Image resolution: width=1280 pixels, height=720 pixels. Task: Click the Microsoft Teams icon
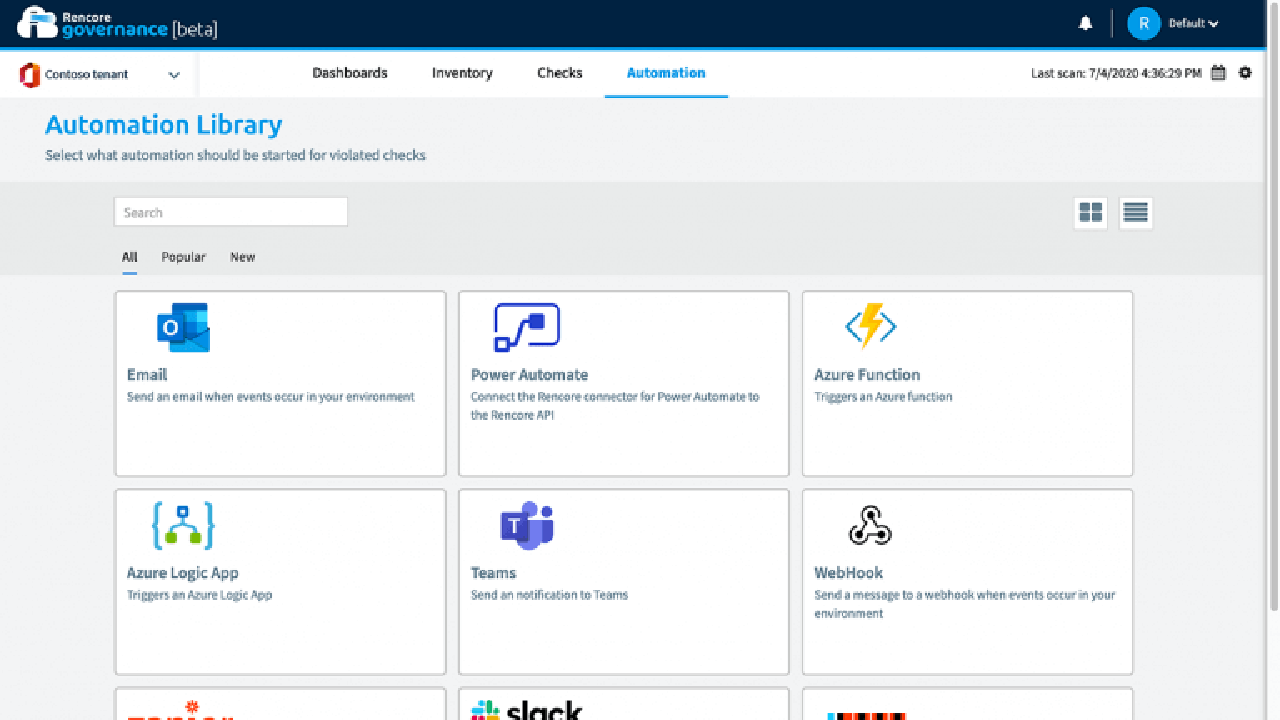tap(527, 525)
